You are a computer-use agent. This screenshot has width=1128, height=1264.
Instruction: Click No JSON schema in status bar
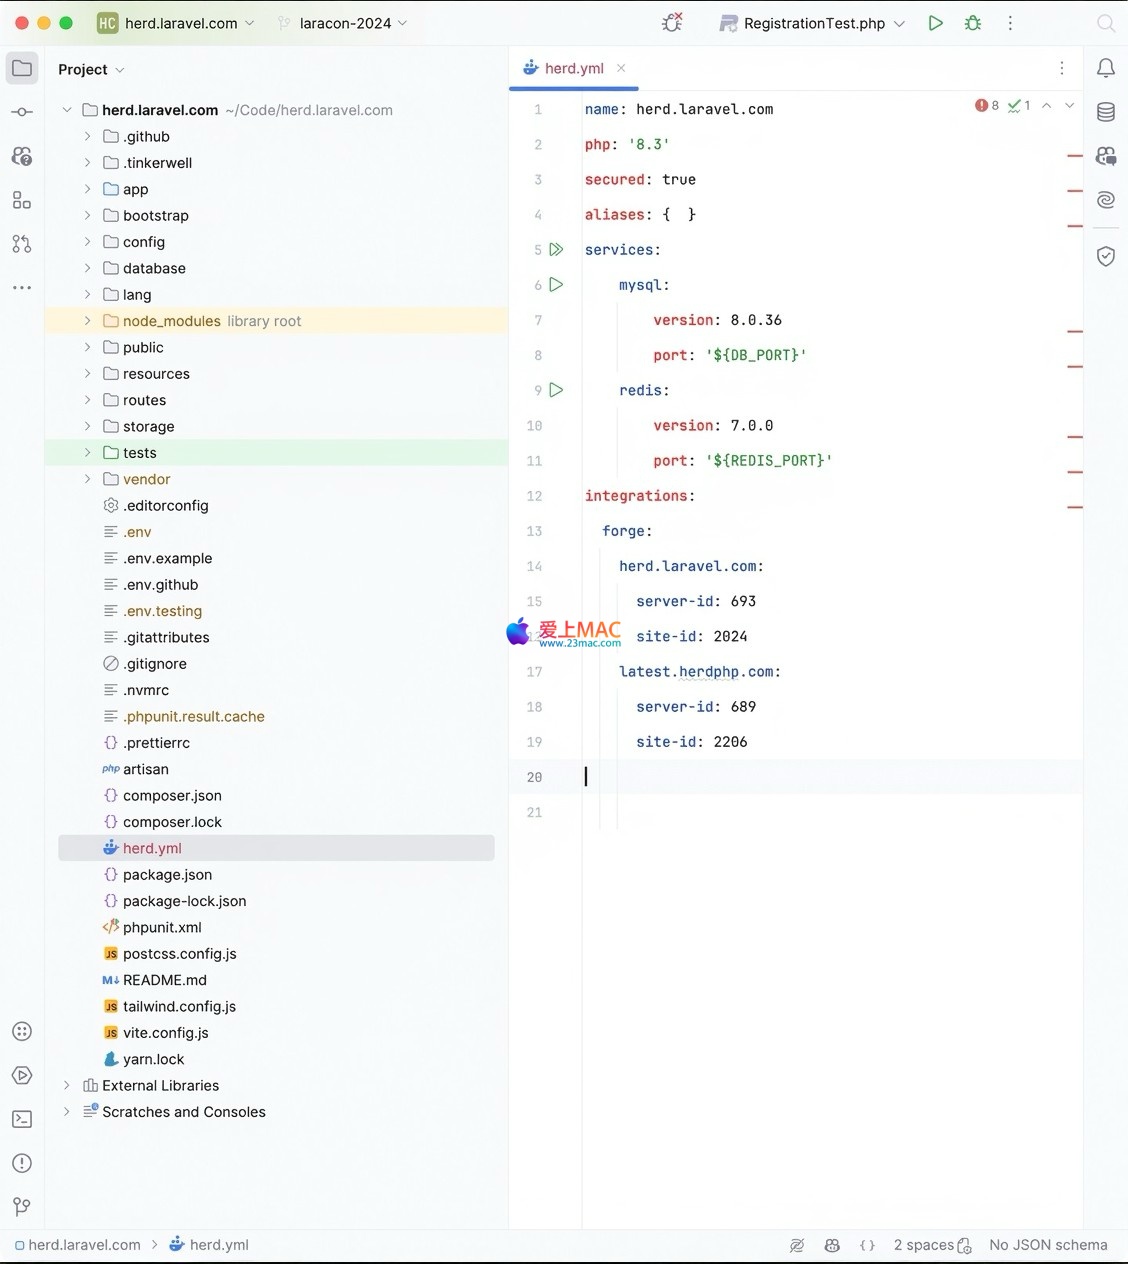click(x=1048, y=1245)
